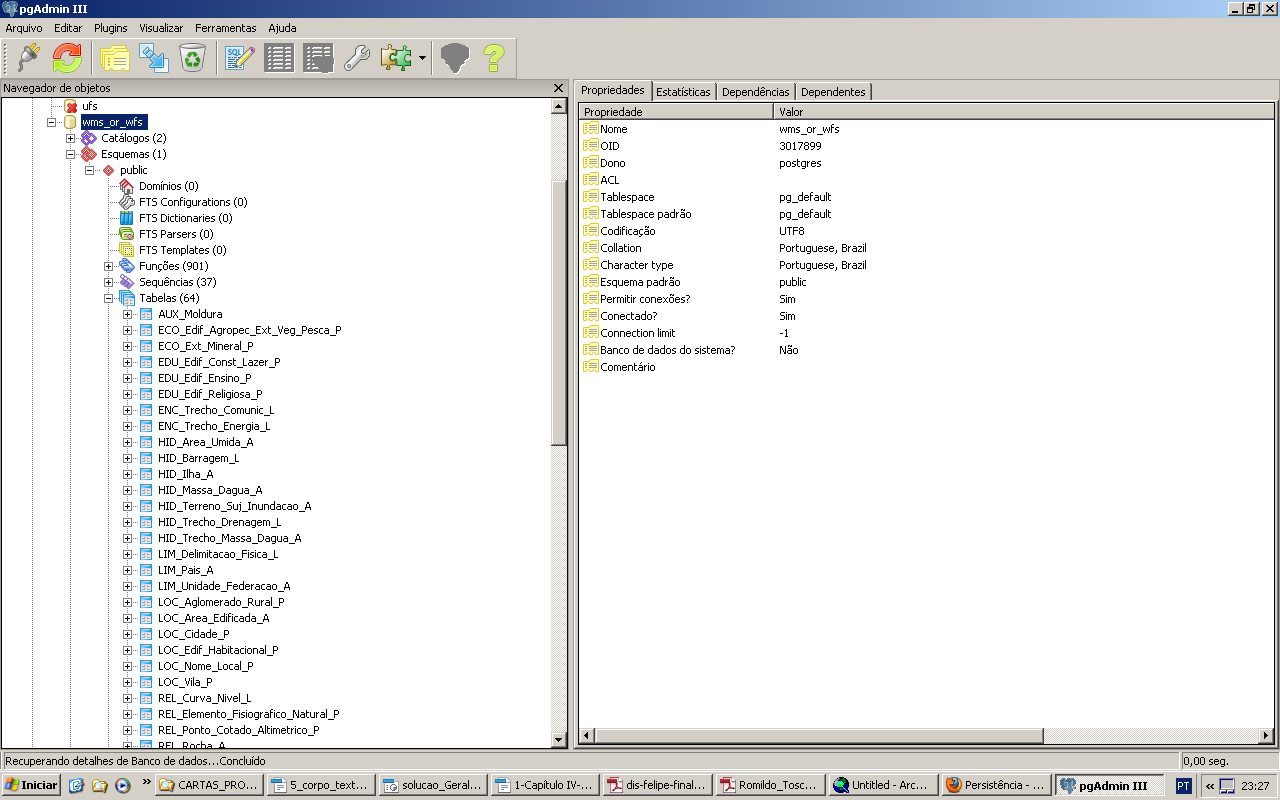This screenshot has height=800, width=1280.
Task: Click the Maintenance wrench icon
Action: 357,58
